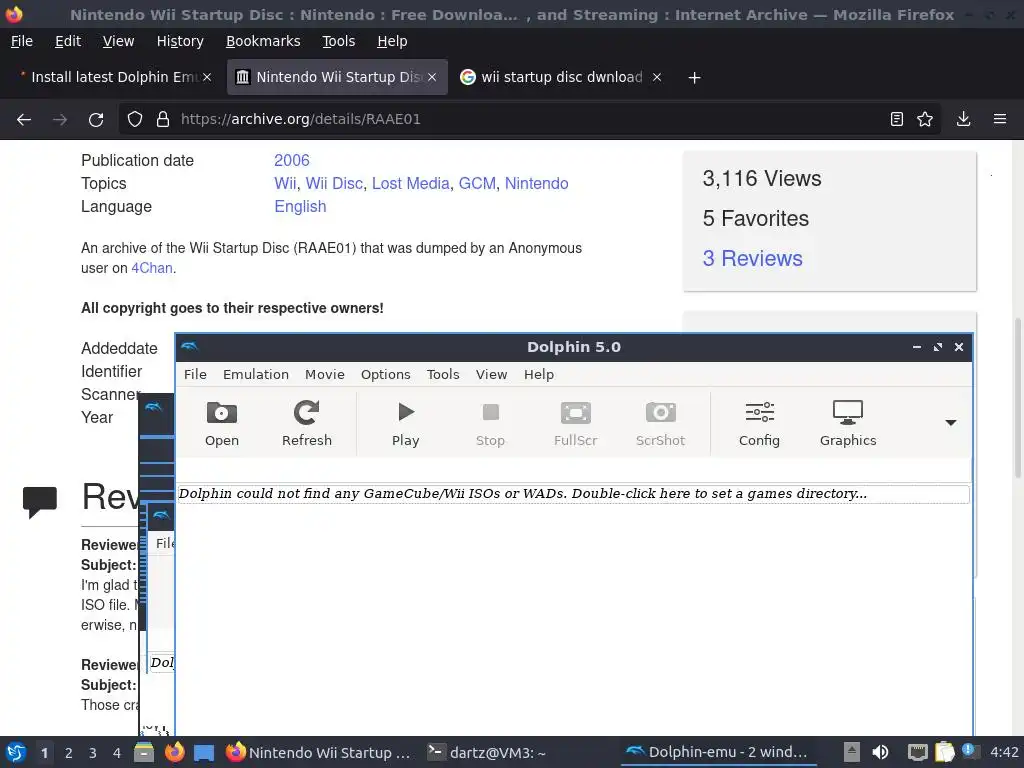The height and width of the screenshot is (768, 1024).
Task: Open Dolphin Config settings
Action: (759, 423)
